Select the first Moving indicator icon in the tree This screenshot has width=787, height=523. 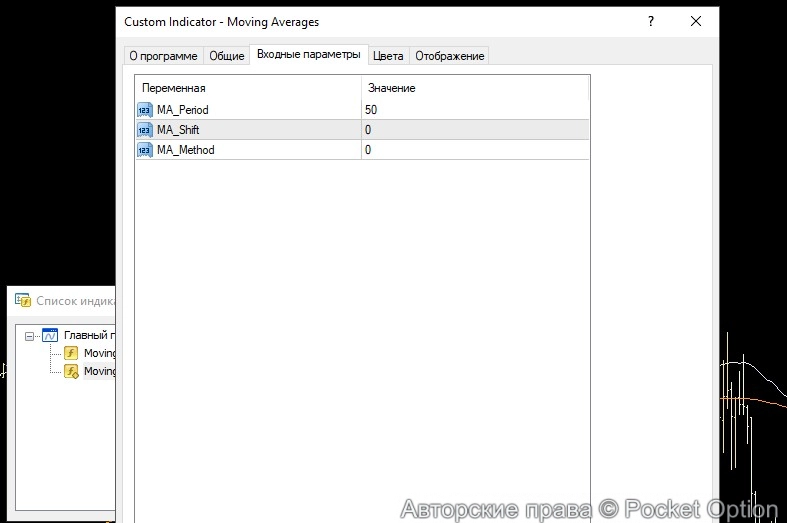point(71,353)
